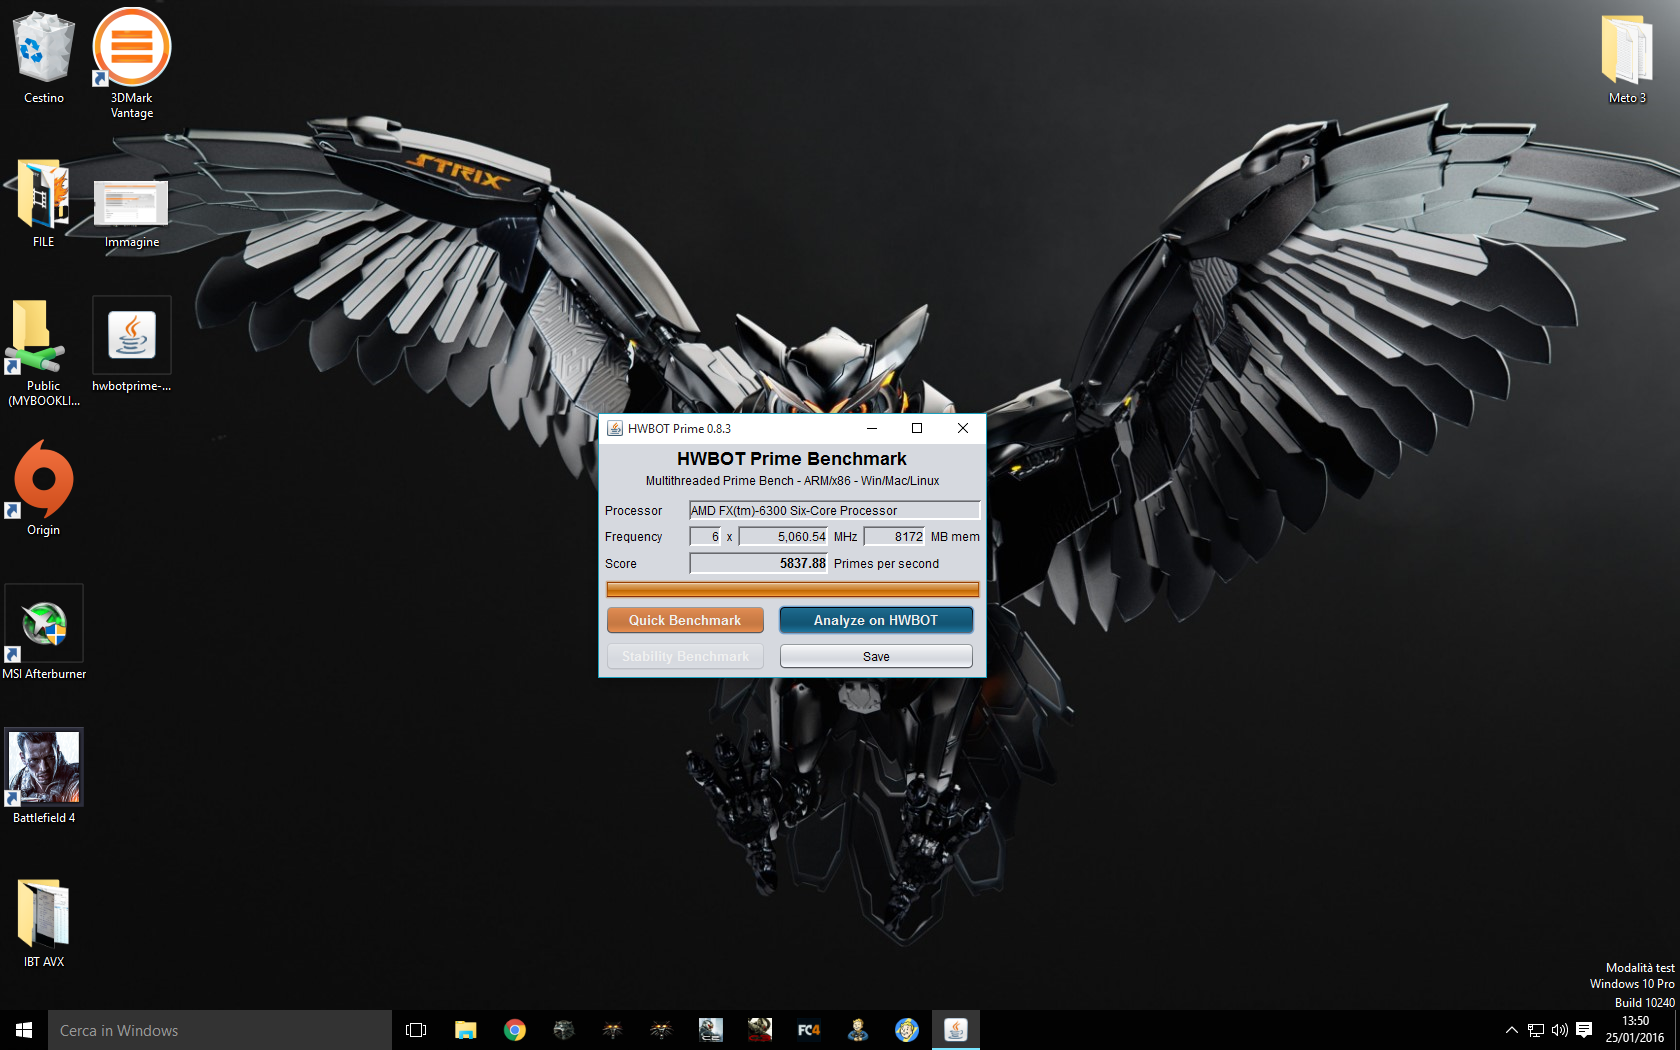Viewport: 1680px width, 1050px height.
Task: Click the Multithreaded Prime Bench subtitle text
Action: coord(792,481)
